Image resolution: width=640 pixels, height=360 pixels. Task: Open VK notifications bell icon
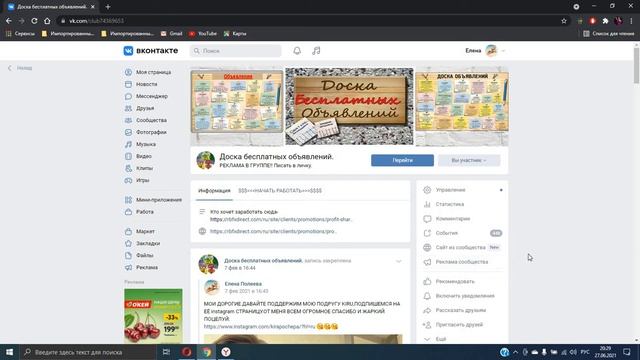coord(297,51)
